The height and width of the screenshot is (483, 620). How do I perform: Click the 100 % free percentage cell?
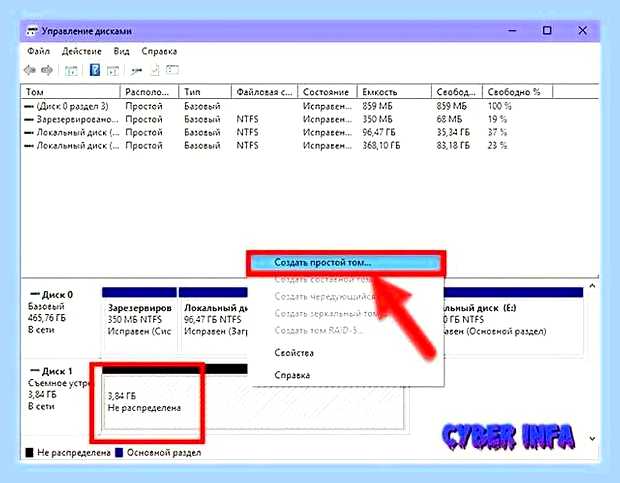(x=499, y=106)
